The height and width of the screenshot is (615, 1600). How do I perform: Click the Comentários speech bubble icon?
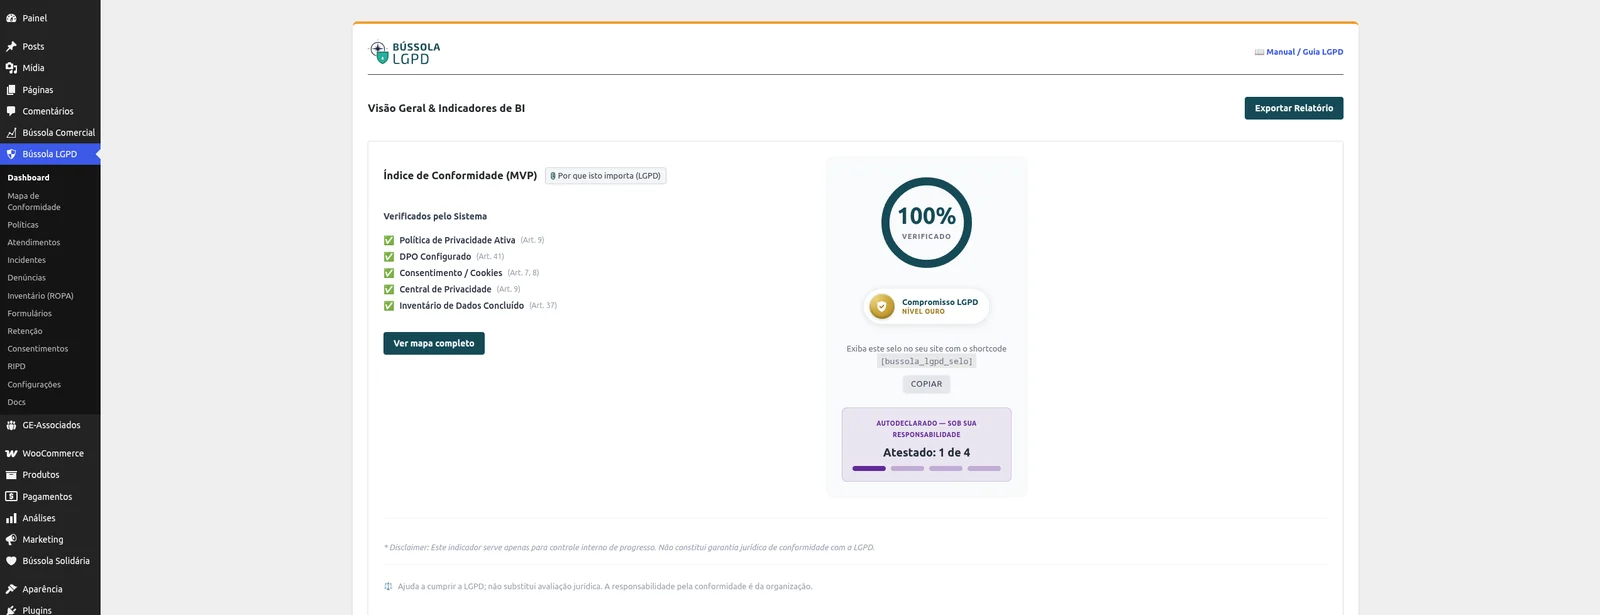[x=11, y=111]
